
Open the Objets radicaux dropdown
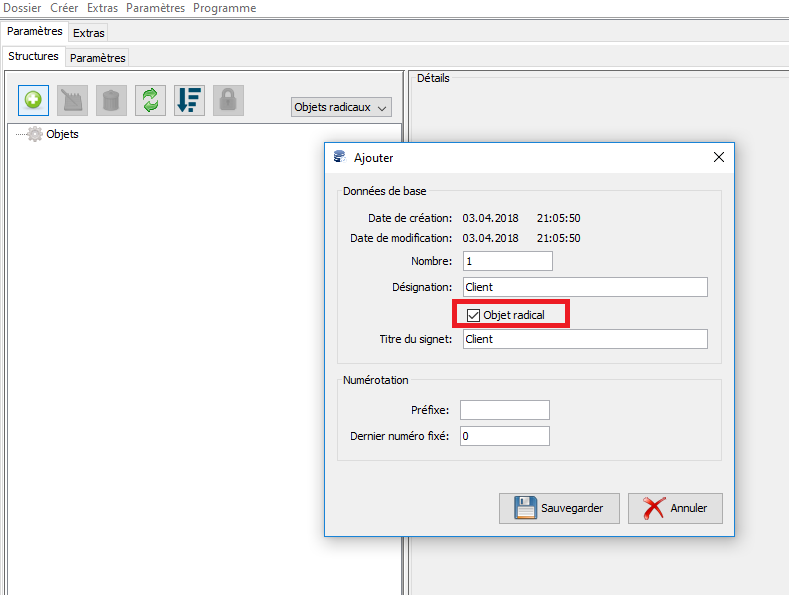[341, 107]
